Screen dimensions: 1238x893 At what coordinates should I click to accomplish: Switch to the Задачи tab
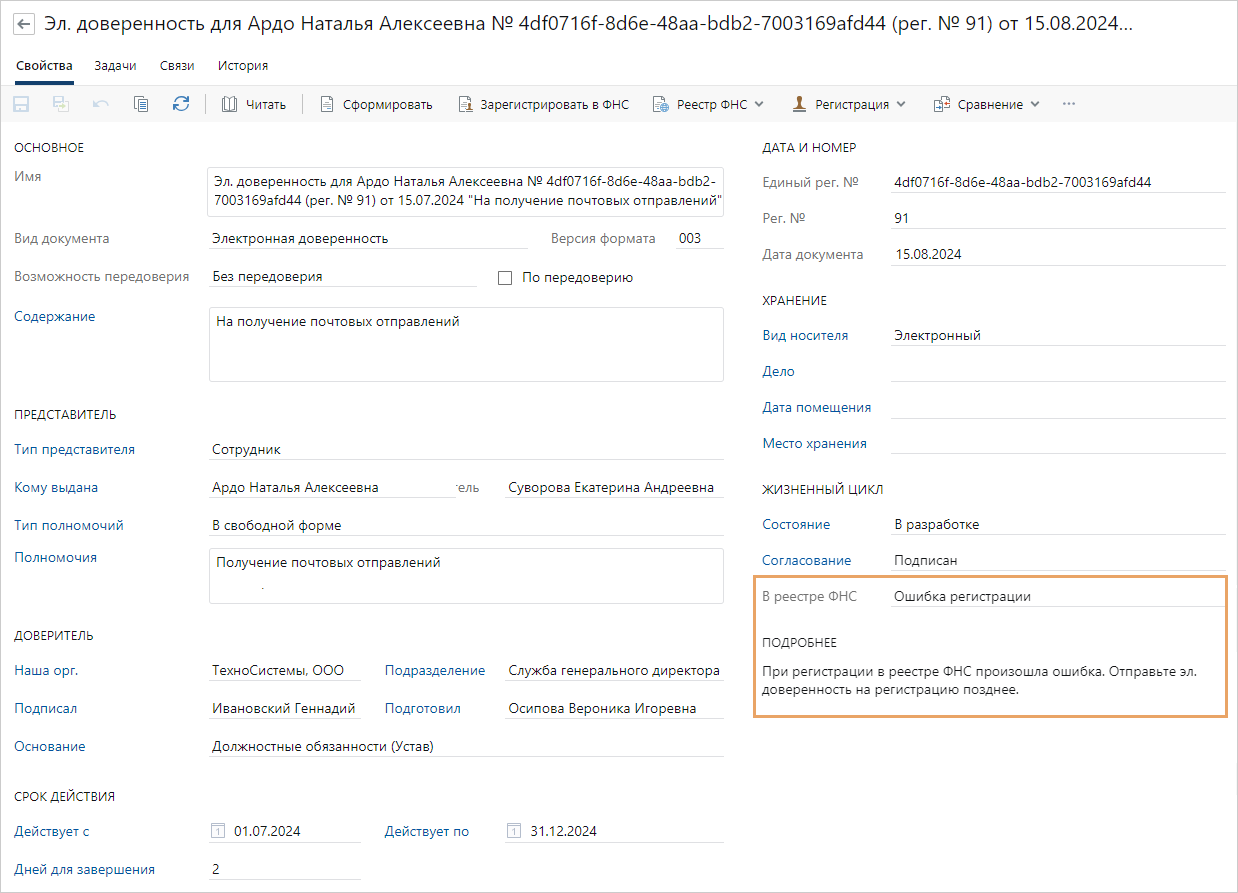(x=115, y=66)
